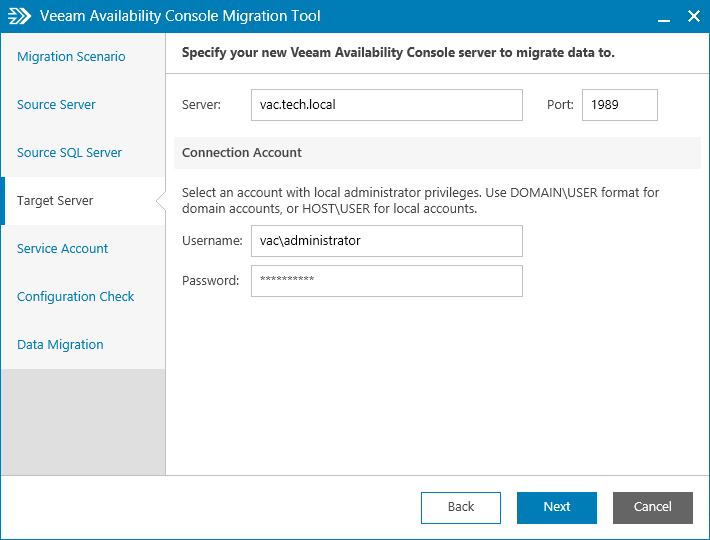Open the Configuration Check step

tap(75, 297)
